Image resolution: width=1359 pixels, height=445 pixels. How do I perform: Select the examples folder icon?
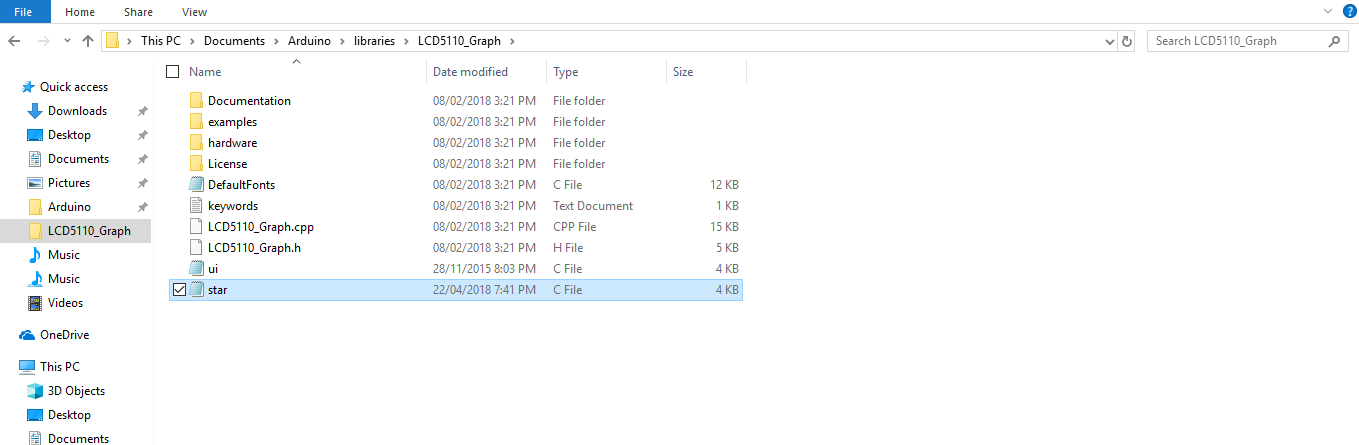[196, 121]
